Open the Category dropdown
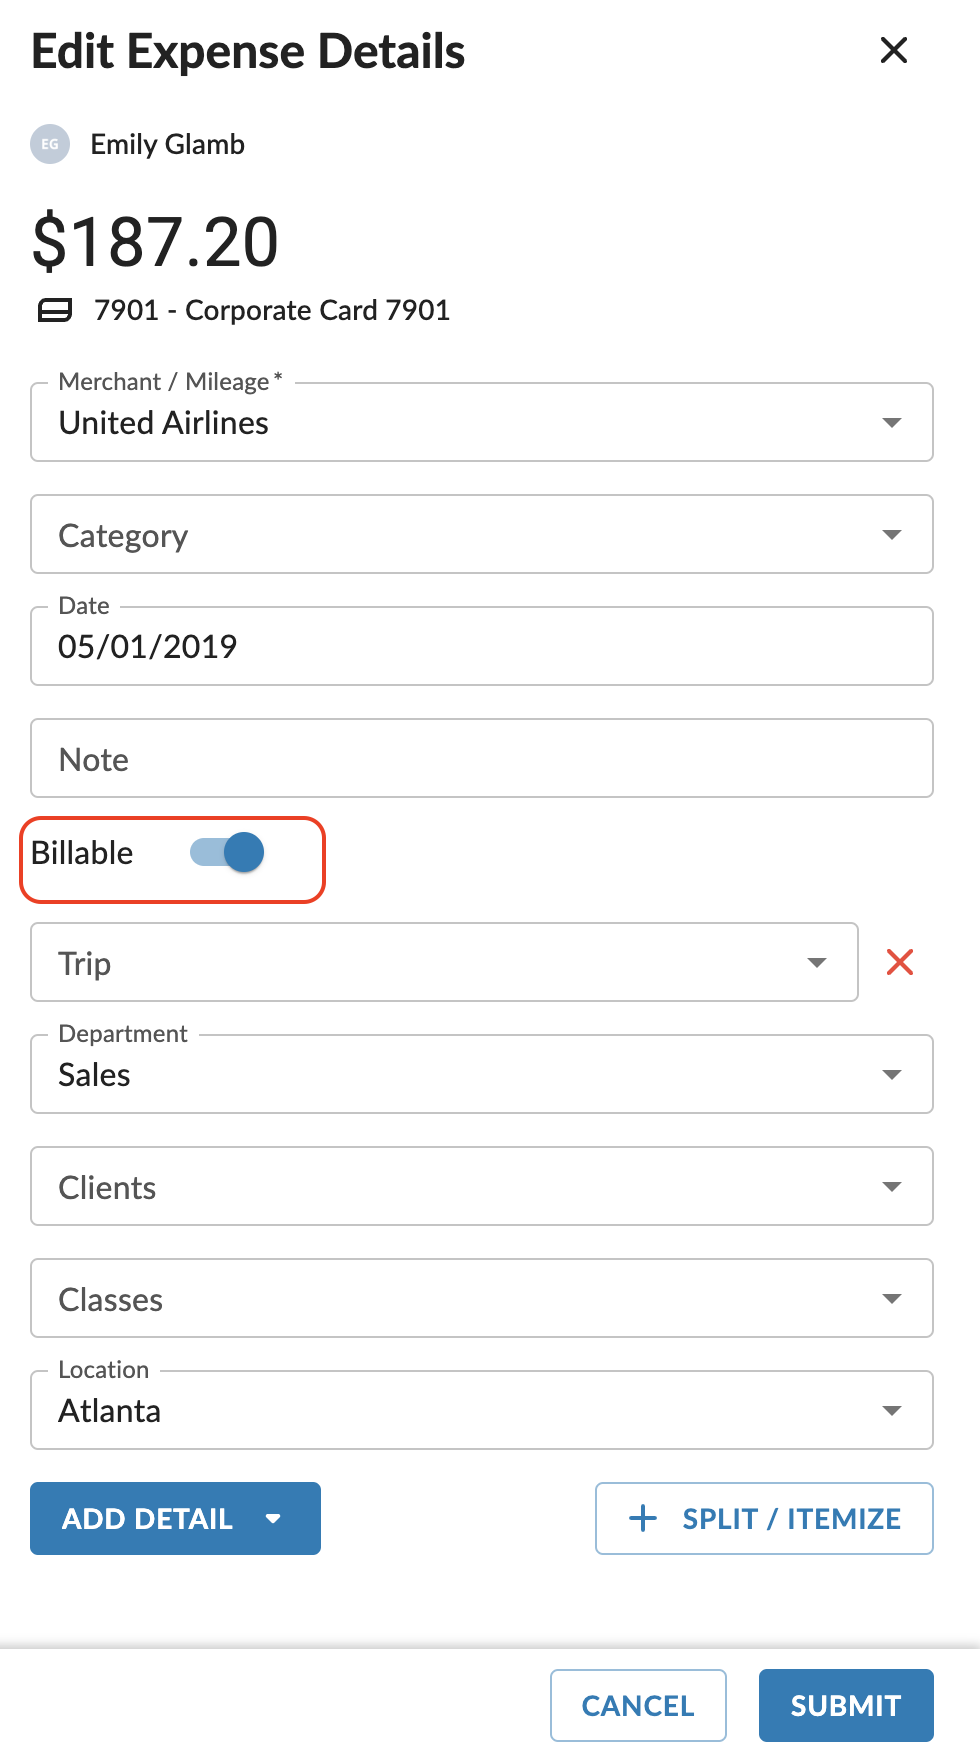 coord(482,534)
